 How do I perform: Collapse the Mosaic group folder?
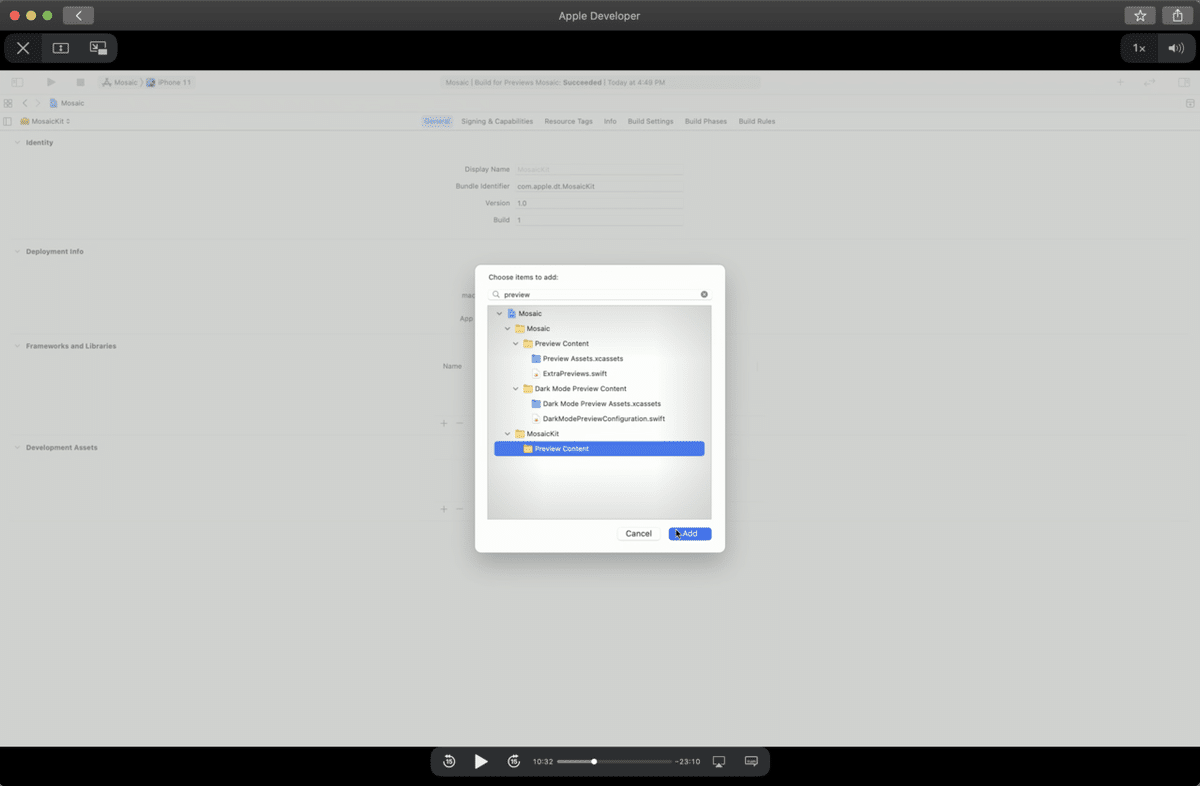(507, 329)
